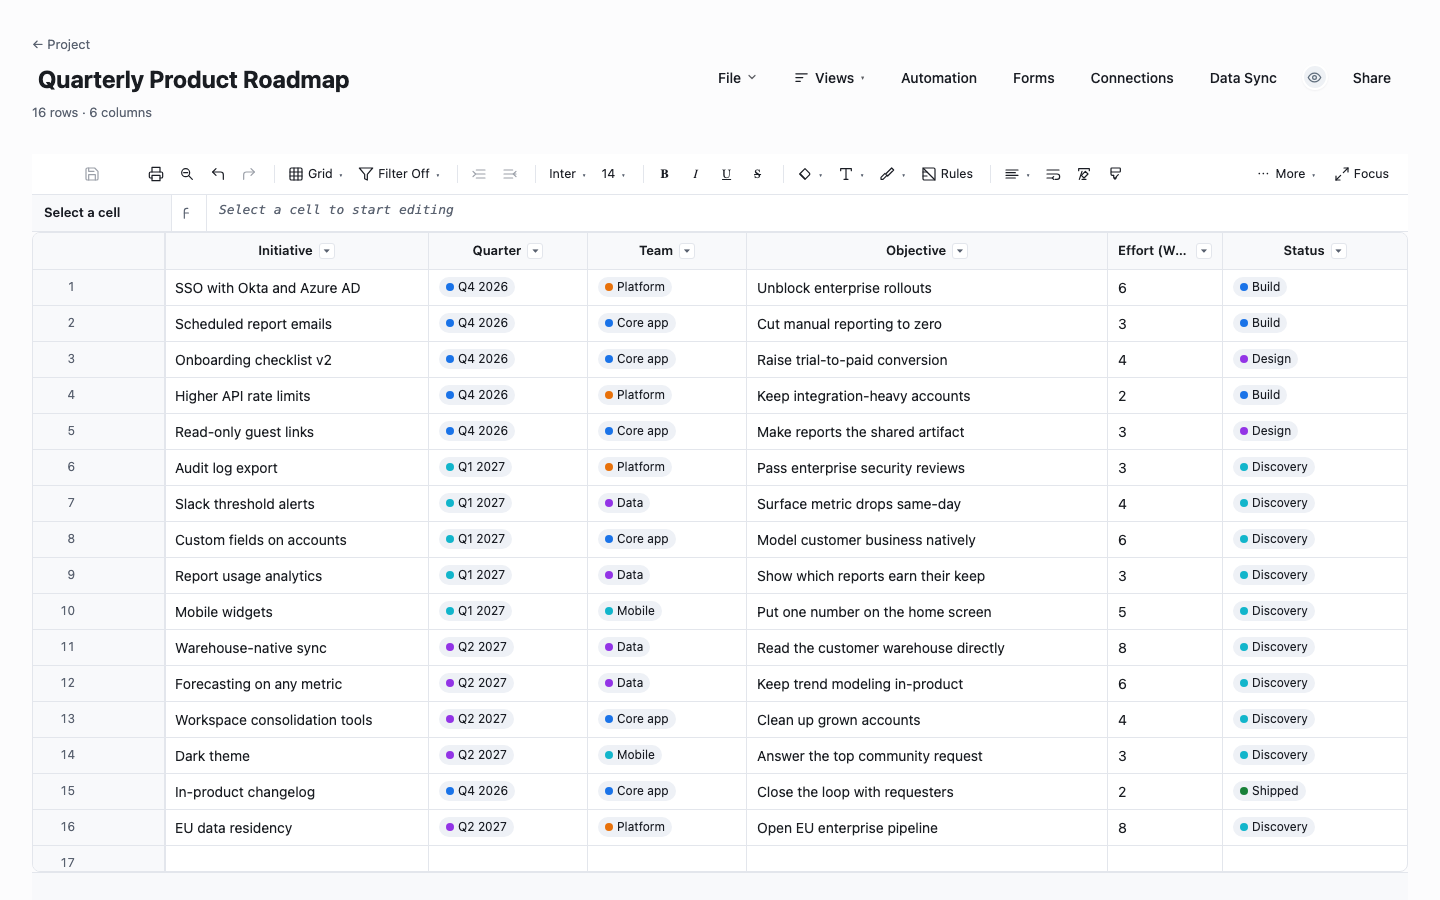Click Q1 2027 tag in Audit log export row
This screenshot has width=1440, height=900.
(475, 467)
